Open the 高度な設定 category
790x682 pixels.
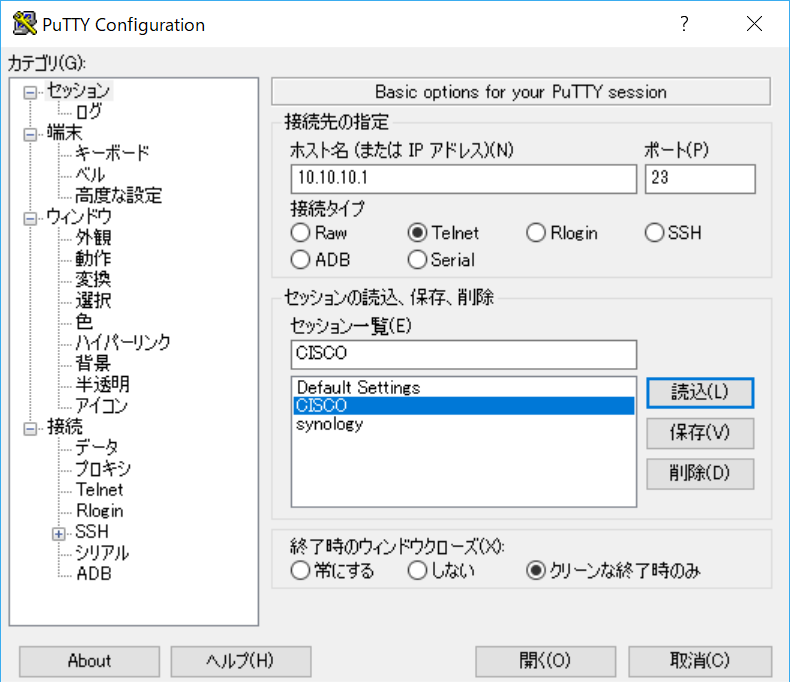point(118,195)
